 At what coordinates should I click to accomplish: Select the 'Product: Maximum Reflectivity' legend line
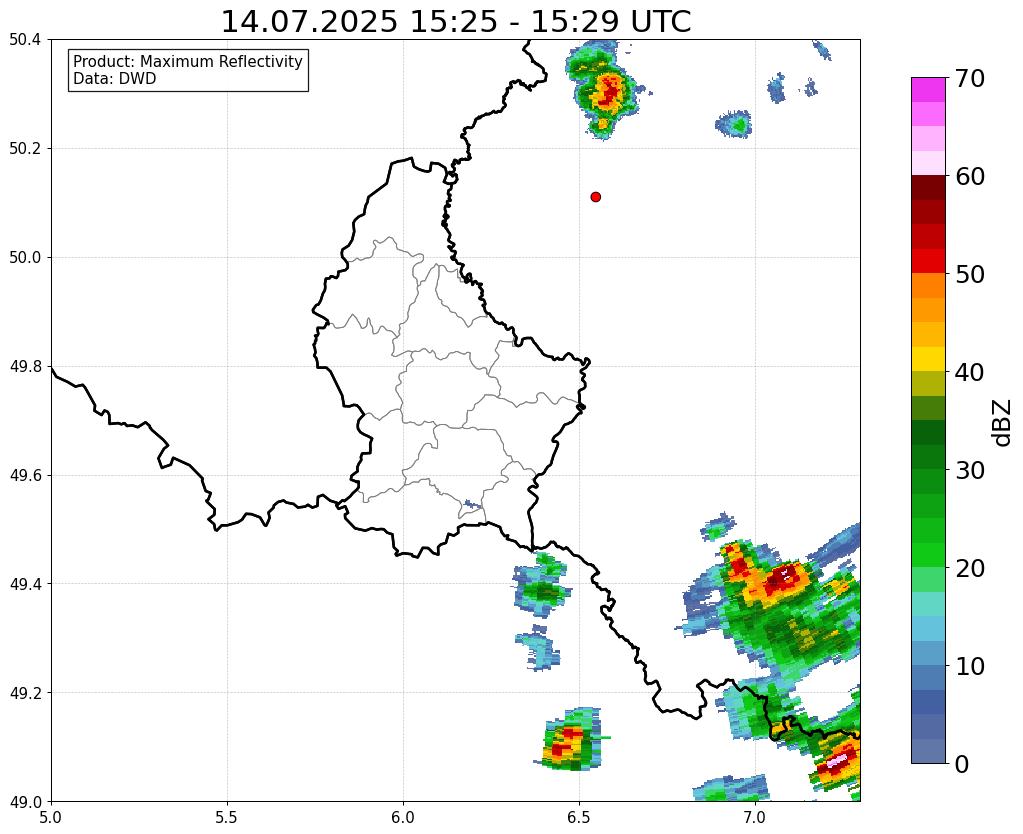click(188, 61)
